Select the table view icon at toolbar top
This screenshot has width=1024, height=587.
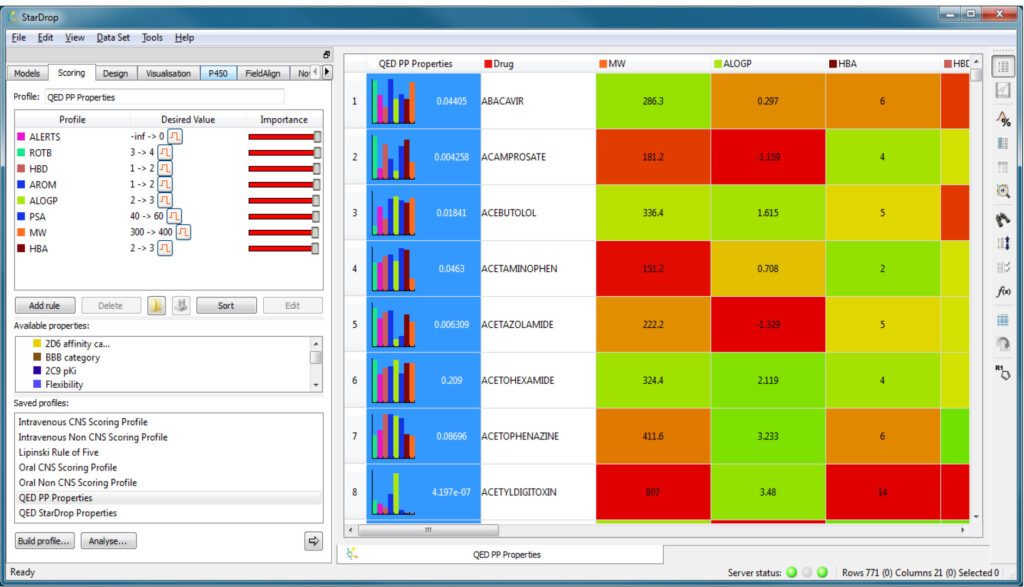[x=1002, y=67]
